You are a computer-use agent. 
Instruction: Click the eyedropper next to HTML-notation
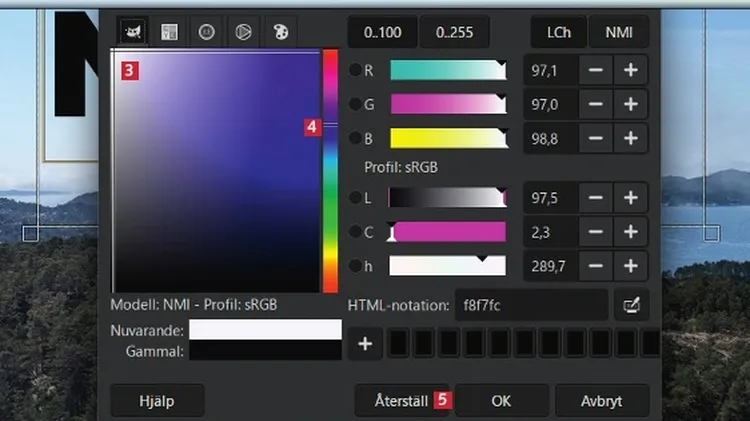point(630,304)
